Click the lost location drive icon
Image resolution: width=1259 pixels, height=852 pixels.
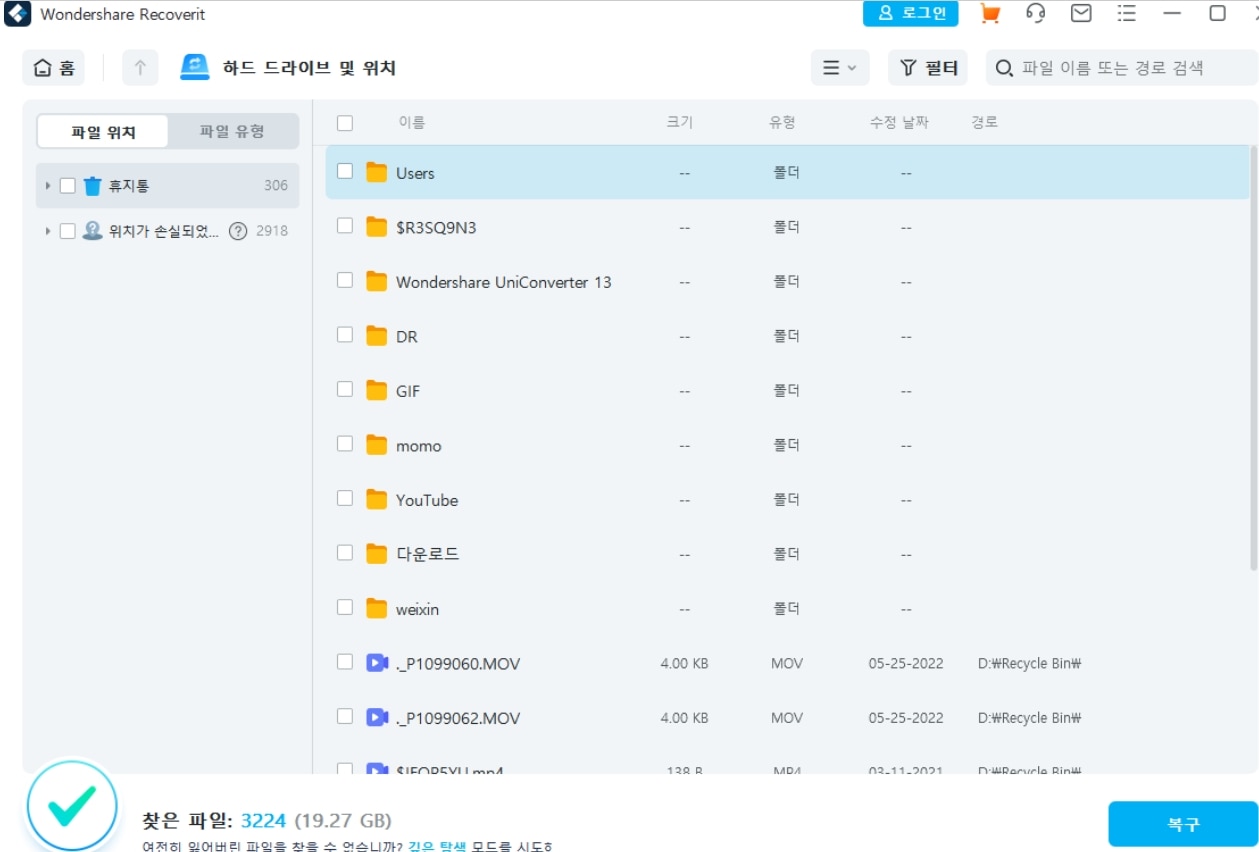[x=93, y=231]
